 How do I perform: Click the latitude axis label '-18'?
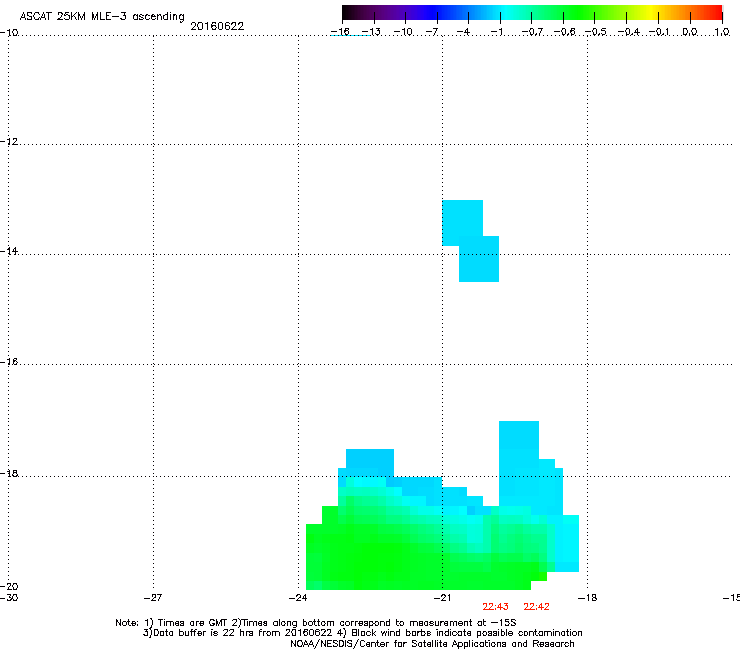coord(9,473)
